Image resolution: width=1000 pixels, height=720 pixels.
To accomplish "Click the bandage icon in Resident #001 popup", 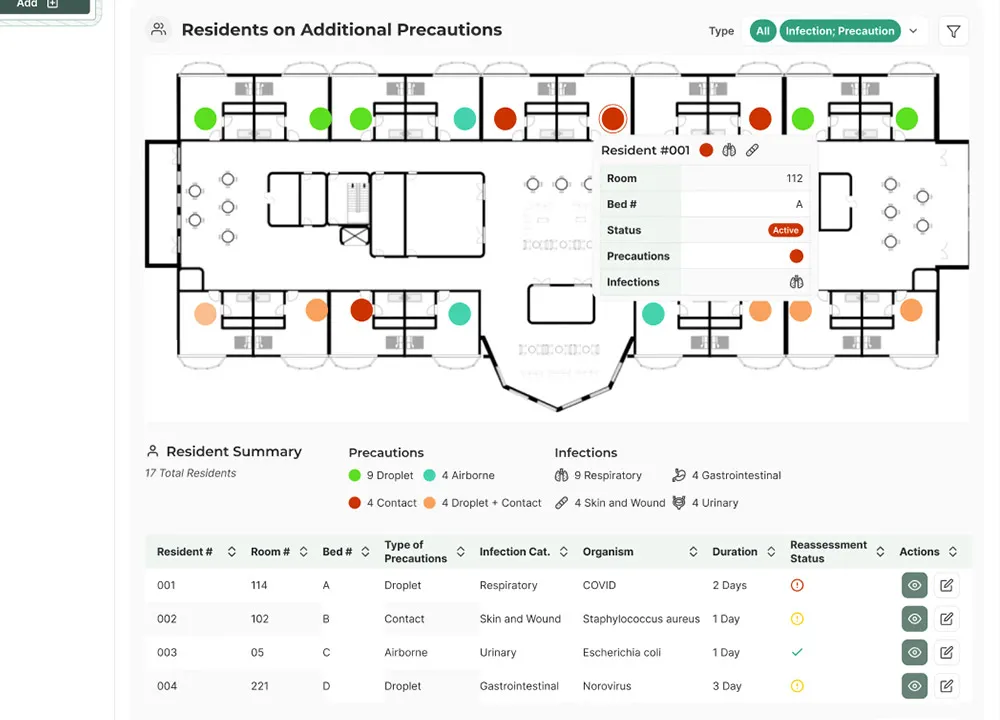I will point(753,150).
